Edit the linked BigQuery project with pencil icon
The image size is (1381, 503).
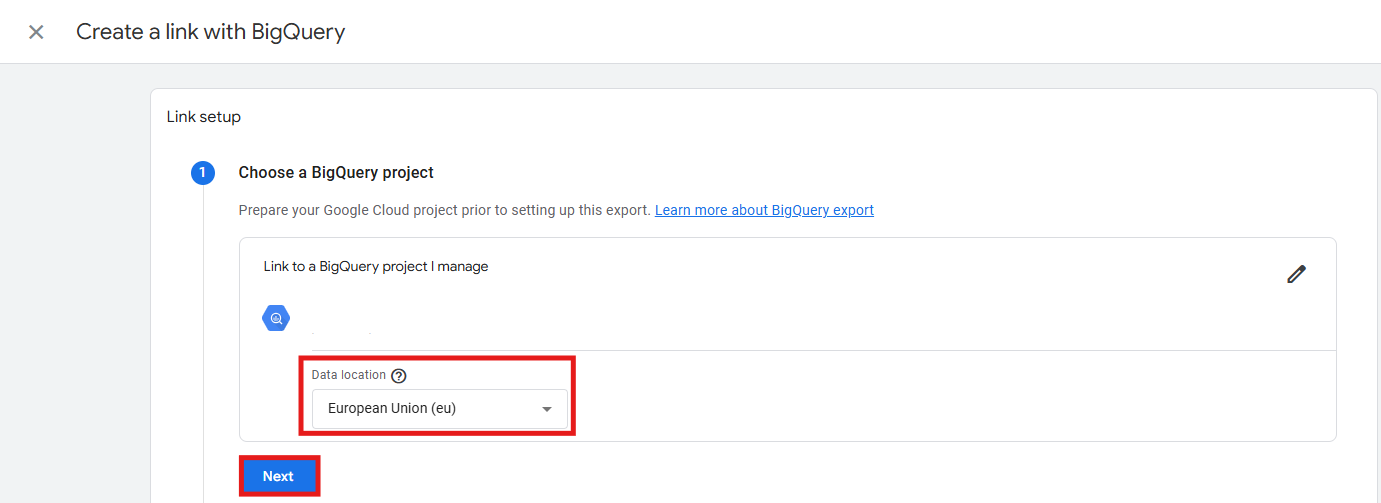click(x=1296, y=274)
